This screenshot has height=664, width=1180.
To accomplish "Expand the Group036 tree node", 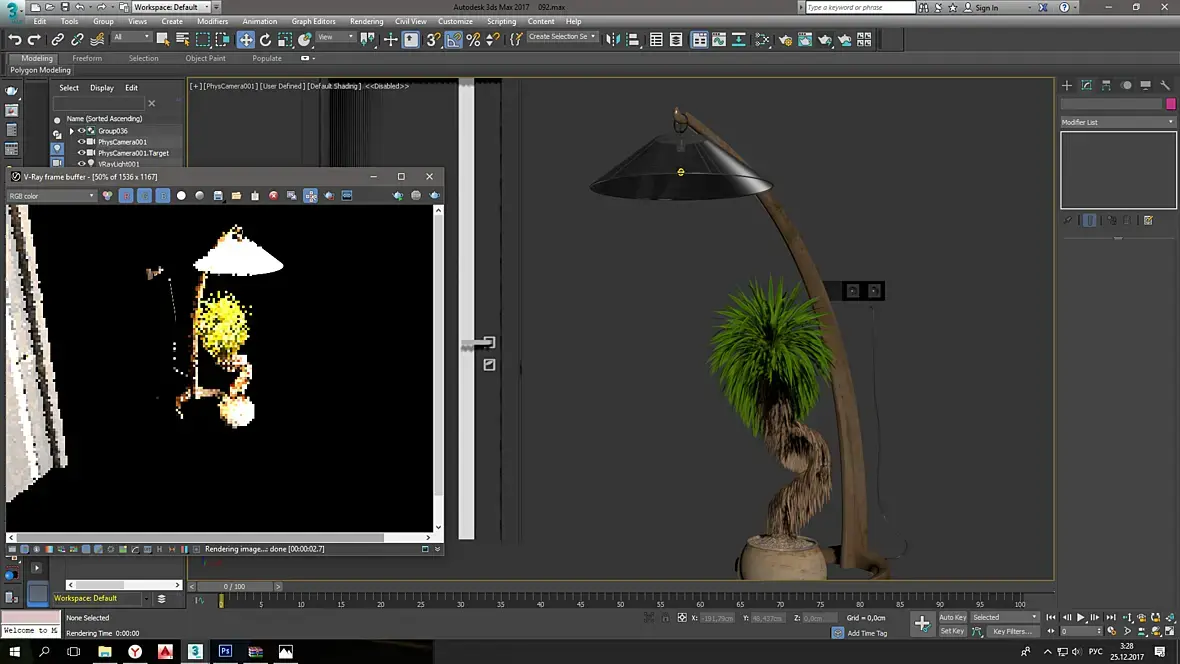I will (71, 131).
